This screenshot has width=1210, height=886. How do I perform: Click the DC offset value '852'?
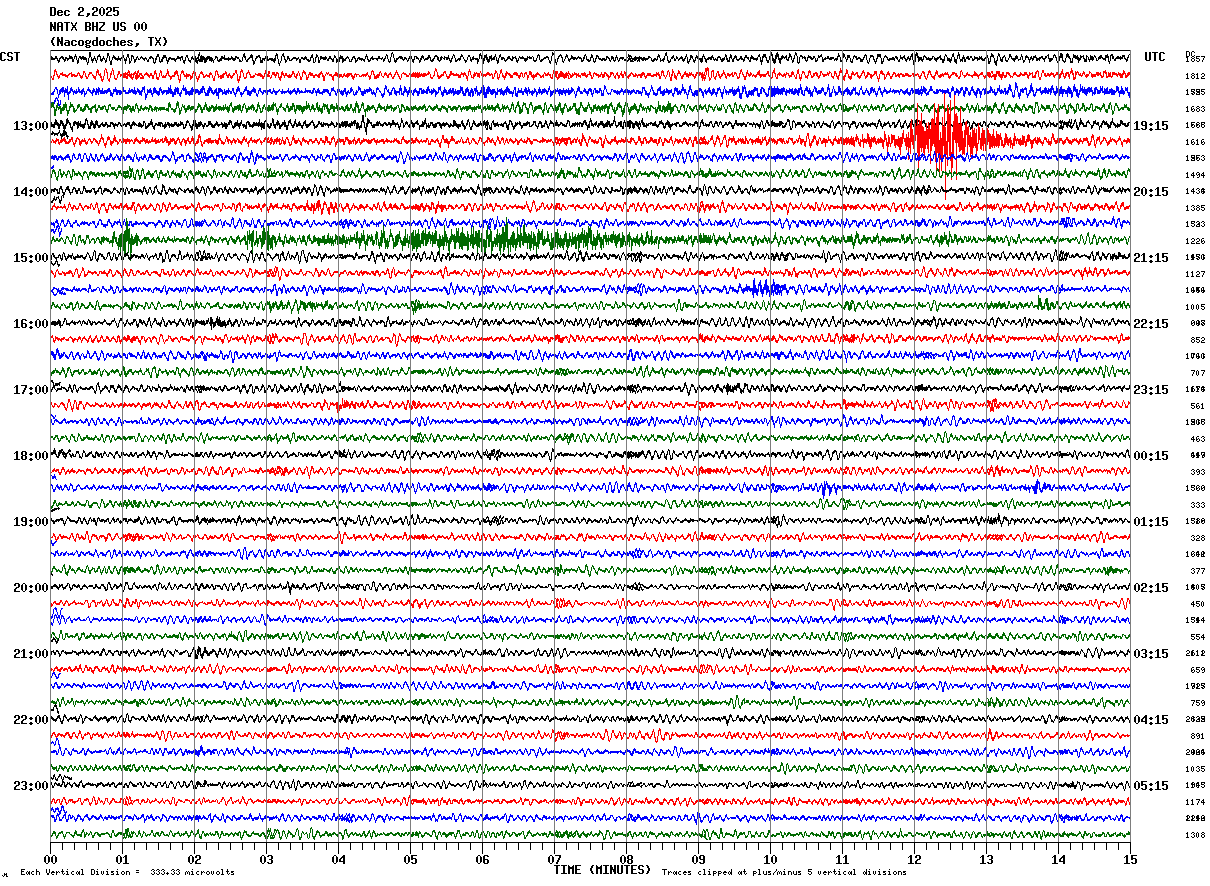tap(1197, 340)
